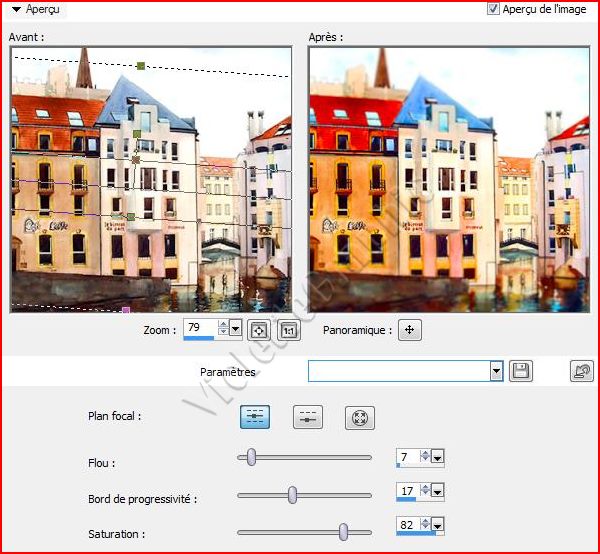
Task: Click the Bord de progressivité slider handle
Action: pos(293,494)
